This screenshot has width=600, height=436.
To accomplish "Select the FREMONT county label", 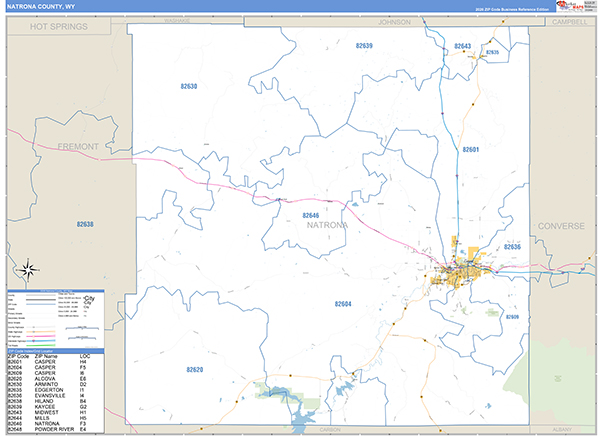I will tap(77, 147).
